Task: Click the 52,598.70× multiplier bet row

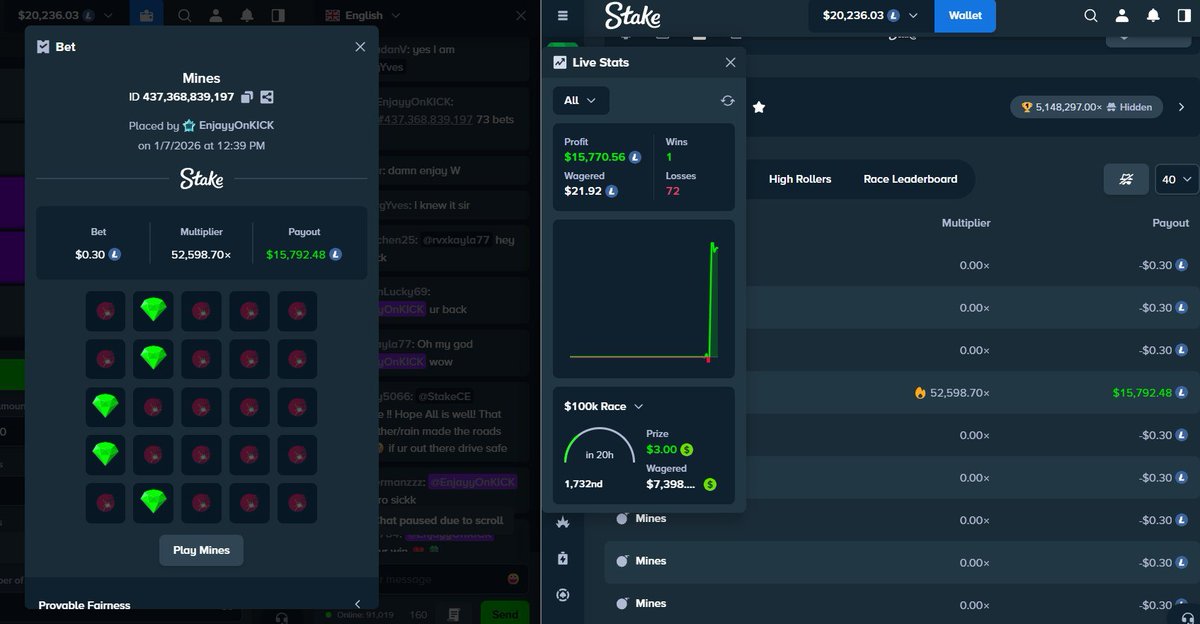Action: [x=902, y=393]
